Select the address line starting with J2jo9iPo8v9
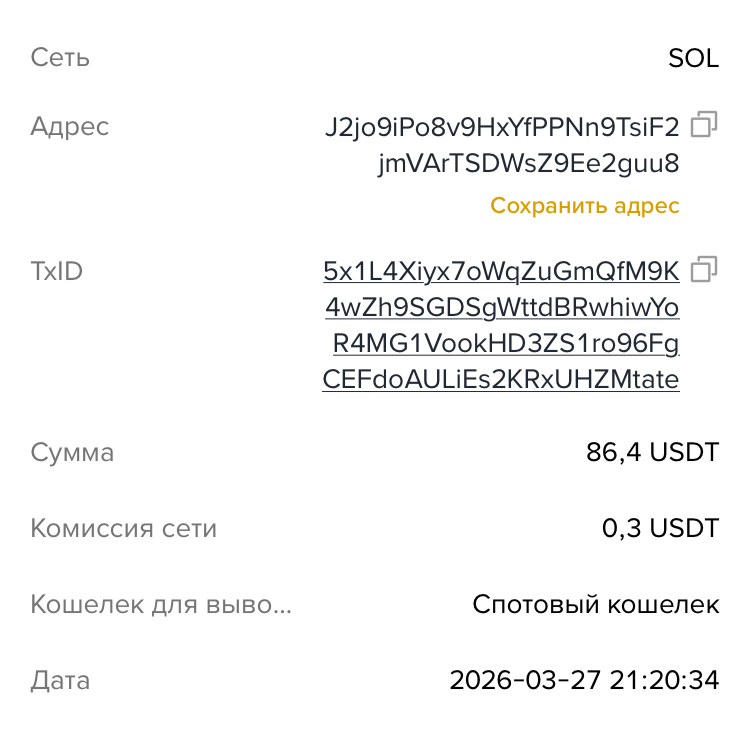 502,127
